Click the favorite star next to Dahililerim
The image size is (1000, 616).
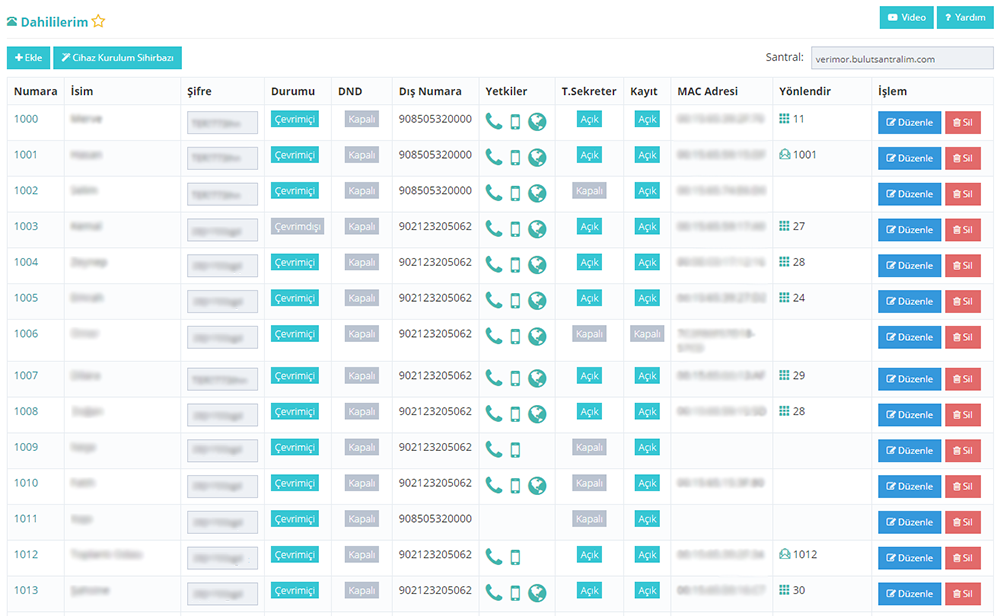tap(98, 21)
